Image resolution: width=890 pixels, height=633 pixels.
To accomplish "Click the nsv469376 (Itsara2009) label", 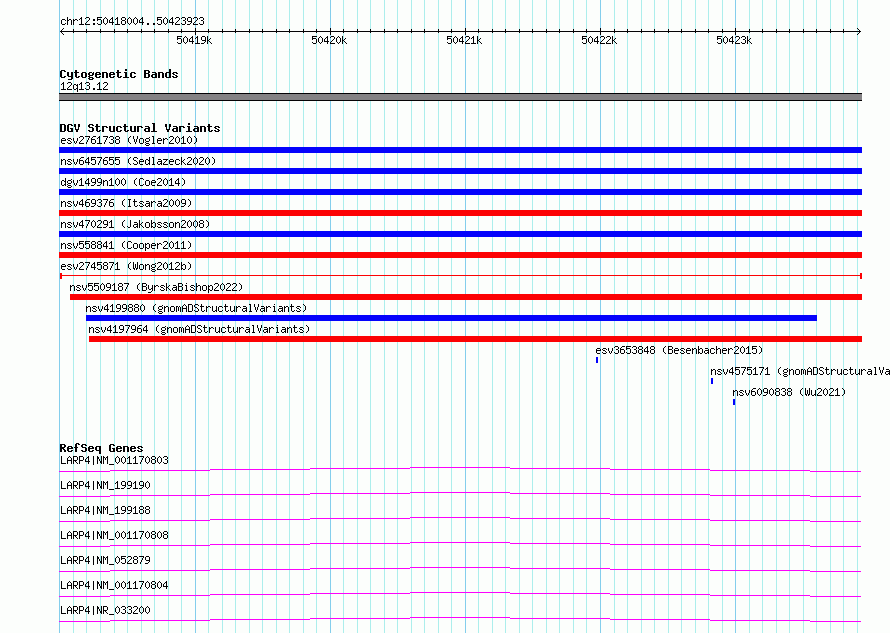I will point(126,203).
